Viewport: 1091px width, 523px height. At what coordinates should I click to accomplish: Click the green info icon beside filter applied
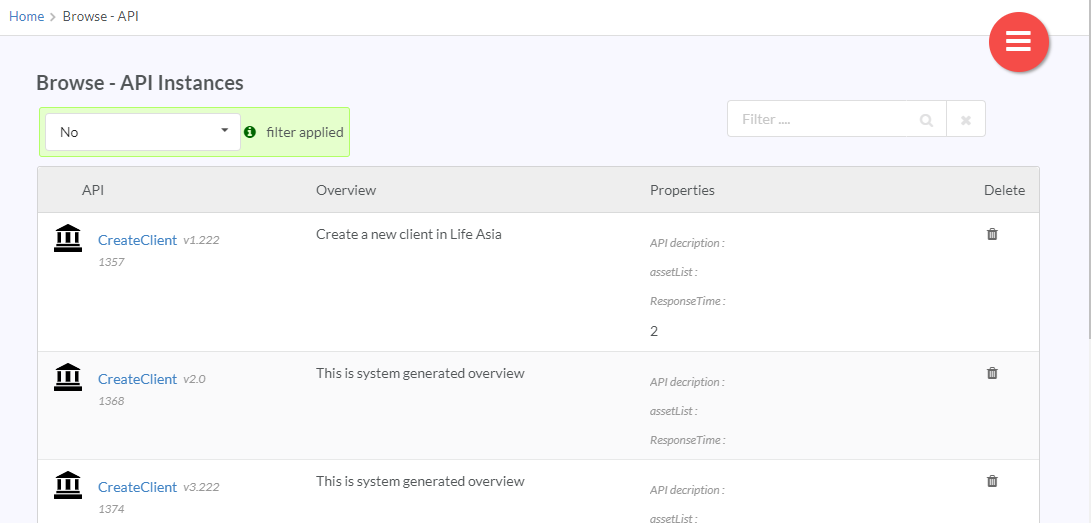250,131
